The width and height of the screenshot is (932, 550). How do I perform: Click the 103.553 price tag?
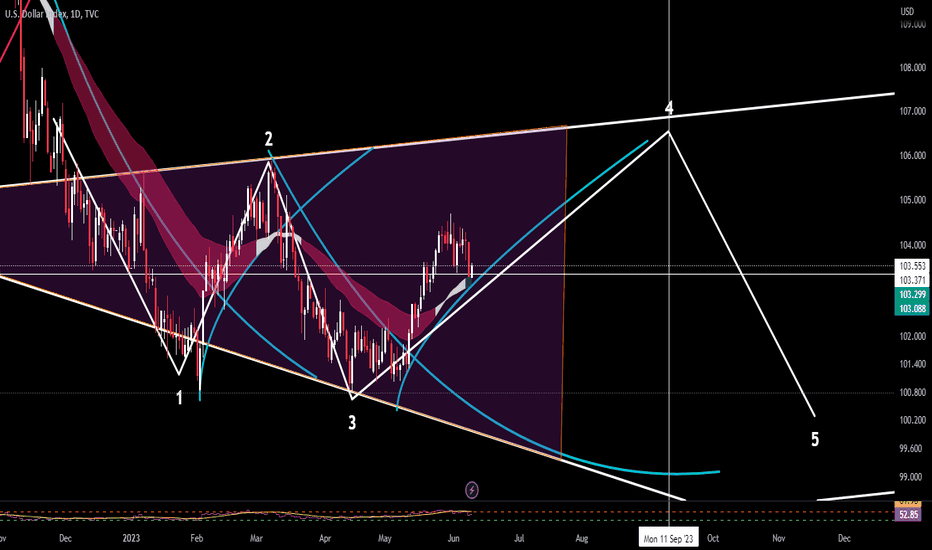coord(912,266)
